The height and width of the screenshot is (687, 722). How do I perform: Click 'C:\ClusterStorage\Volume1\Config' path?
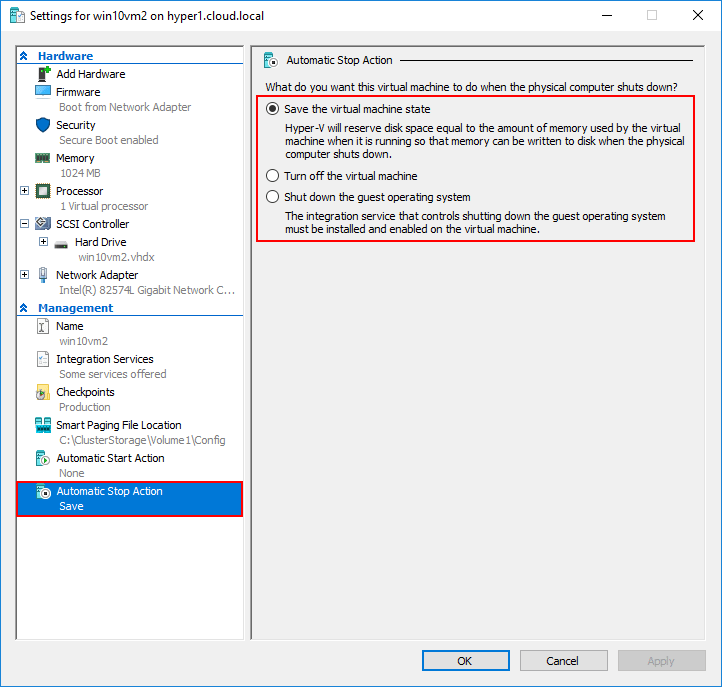142,440
